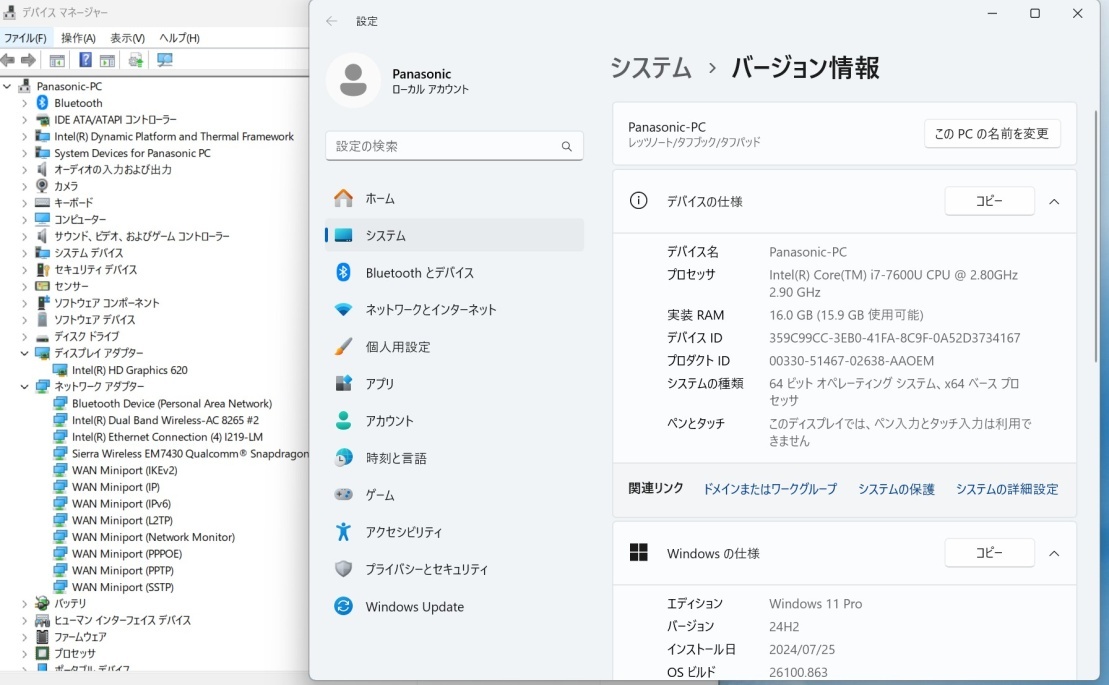This screenshot has height=685, width=1109.
Task: Collapse the ディスプレイ アダプター node
Action: 24,353
